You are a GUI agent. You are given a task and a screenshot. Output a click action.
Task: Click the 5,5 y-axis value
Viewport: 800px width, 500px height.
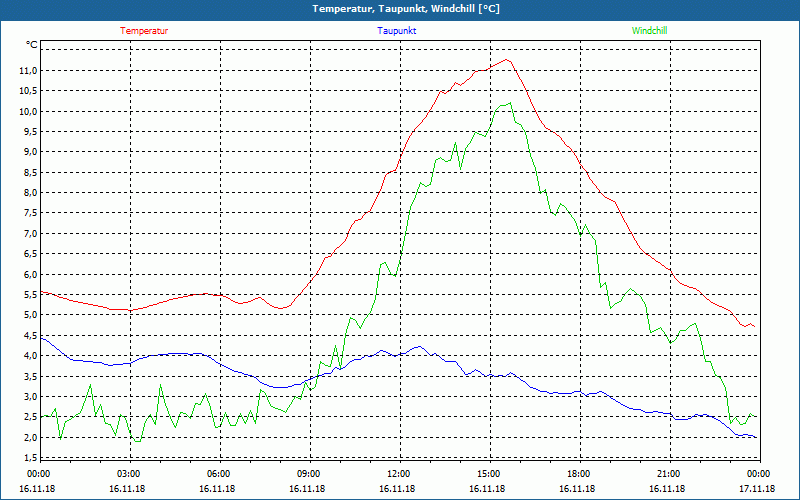[x=30, y=295]
